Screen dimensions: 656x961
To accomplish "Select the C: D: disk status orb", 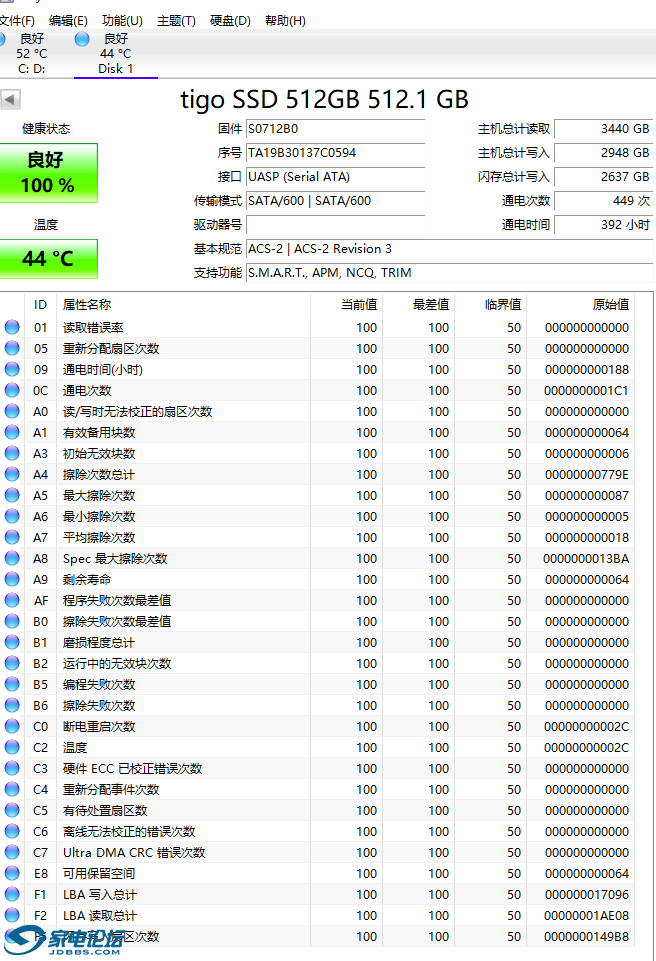I will click(2, 39).
